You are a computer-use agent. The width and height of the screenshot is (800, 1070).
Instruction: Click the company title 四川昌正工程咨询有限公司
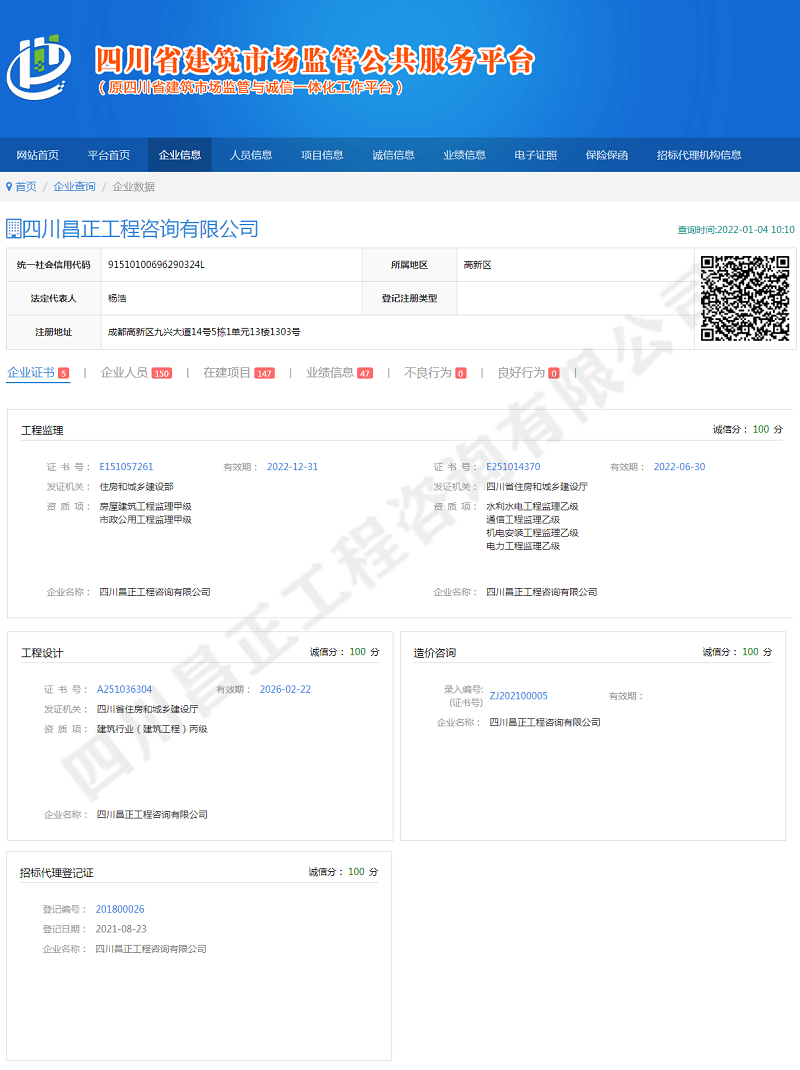(141, 229)
